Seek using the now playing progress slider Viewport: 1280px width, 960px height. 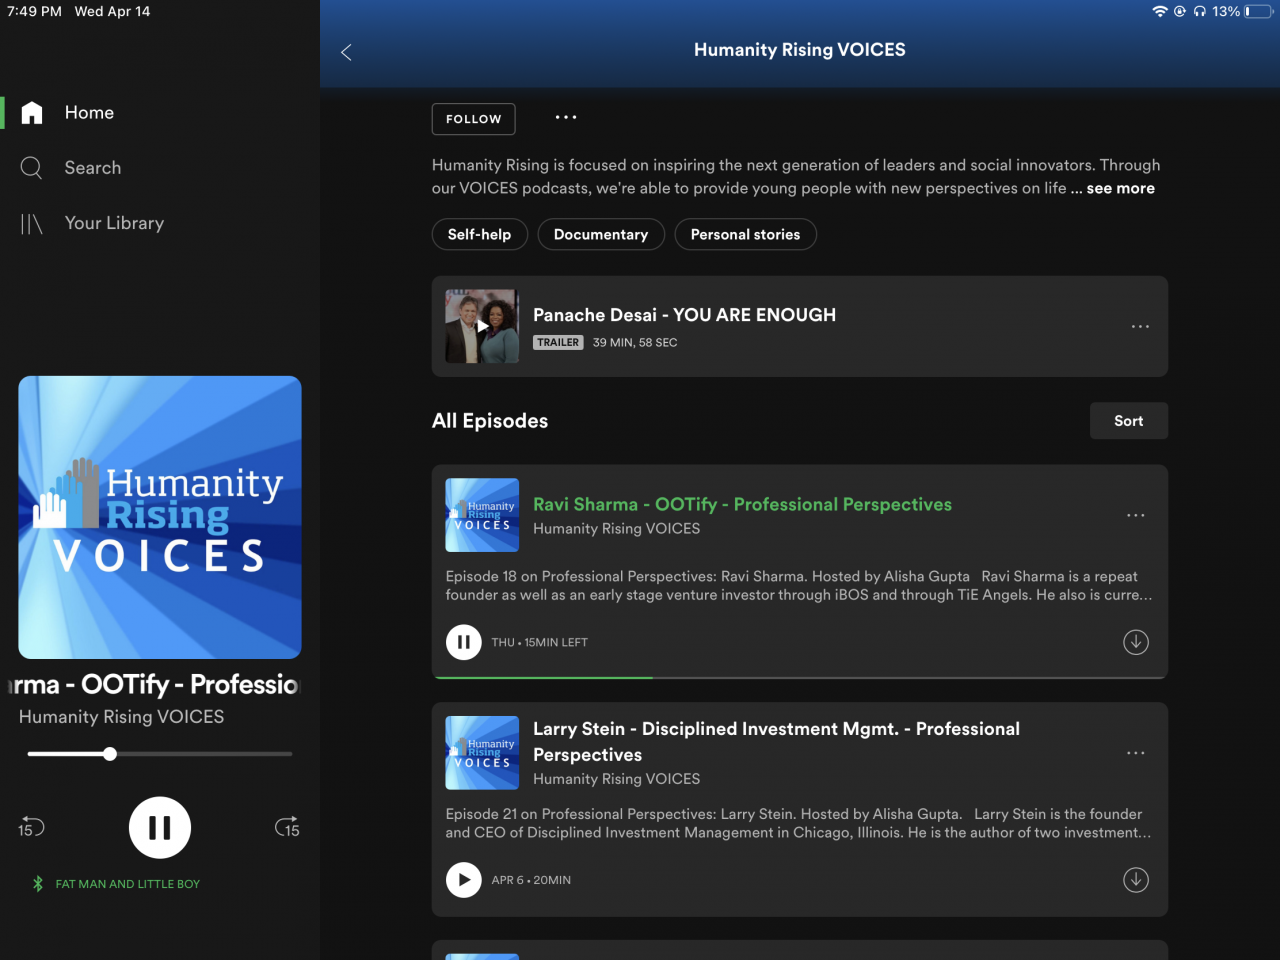coord(160,754)
